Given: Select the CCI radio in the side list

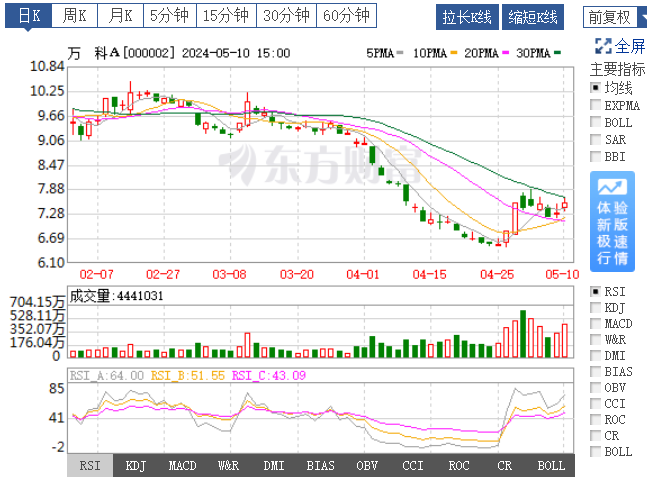Looking at the screenshot, I should pos(595,403).
